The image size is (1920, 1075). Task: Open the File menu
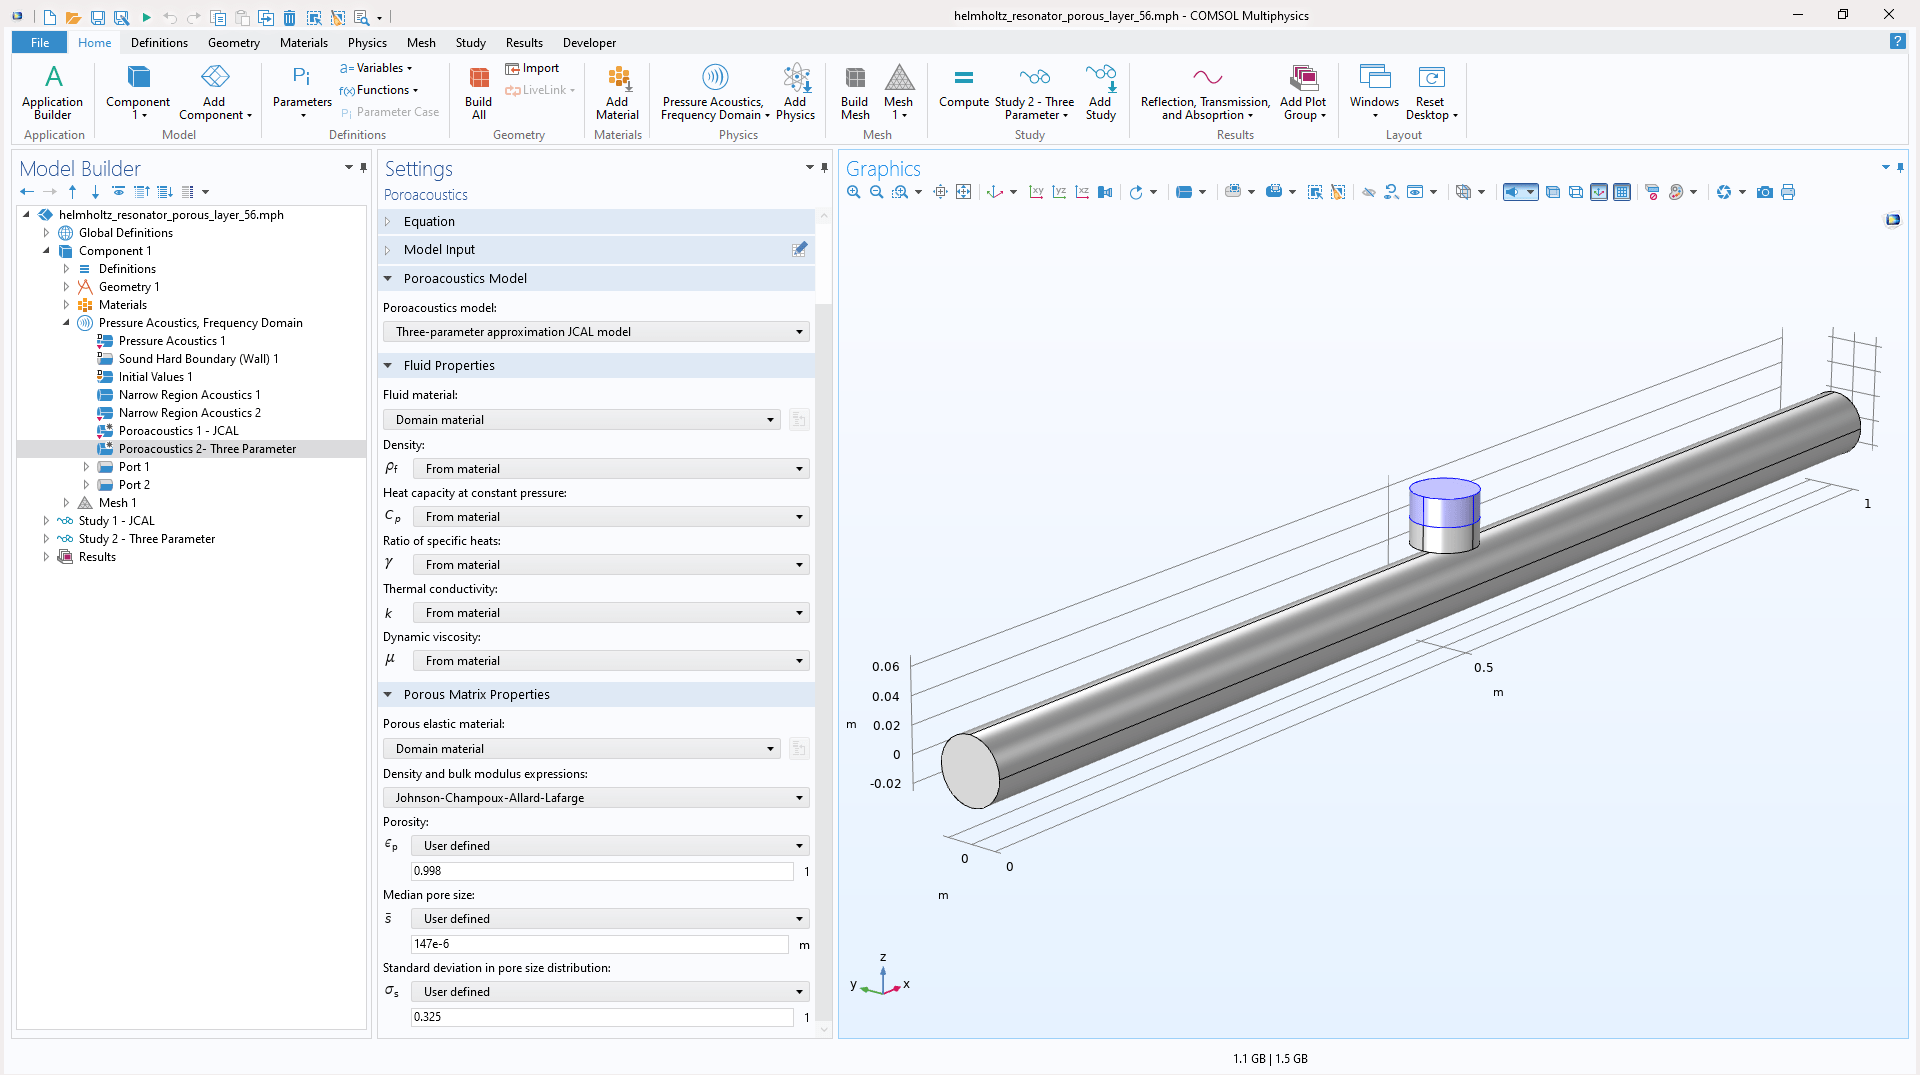[x=40, y=43]
